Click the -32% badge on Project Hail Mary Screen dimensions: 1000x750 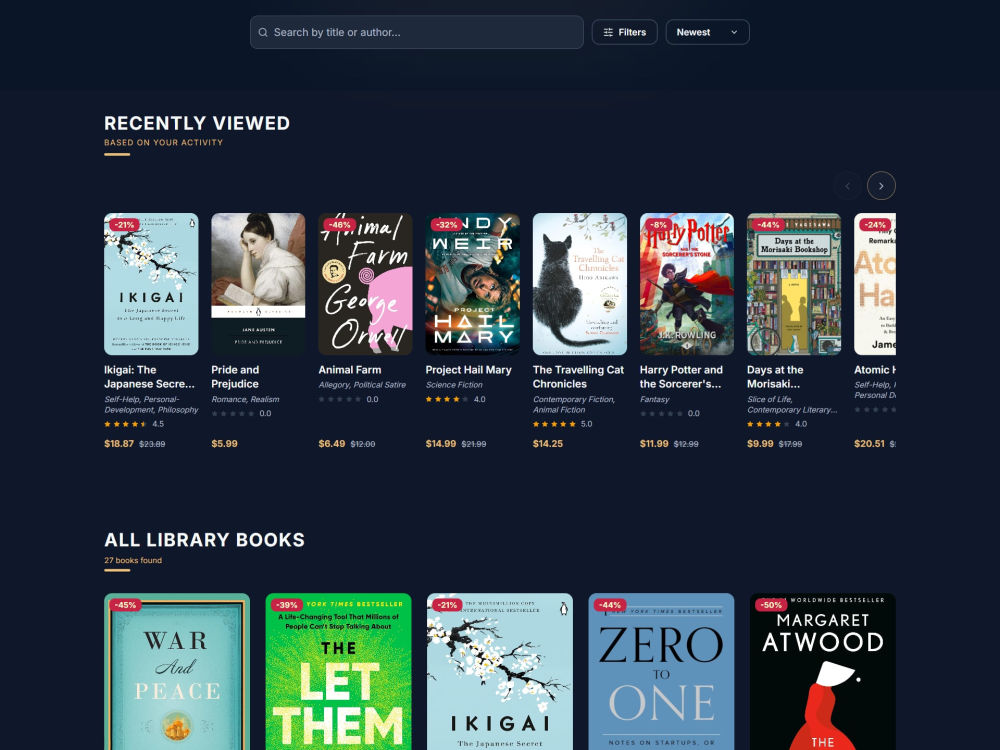[x=446, y=224]
